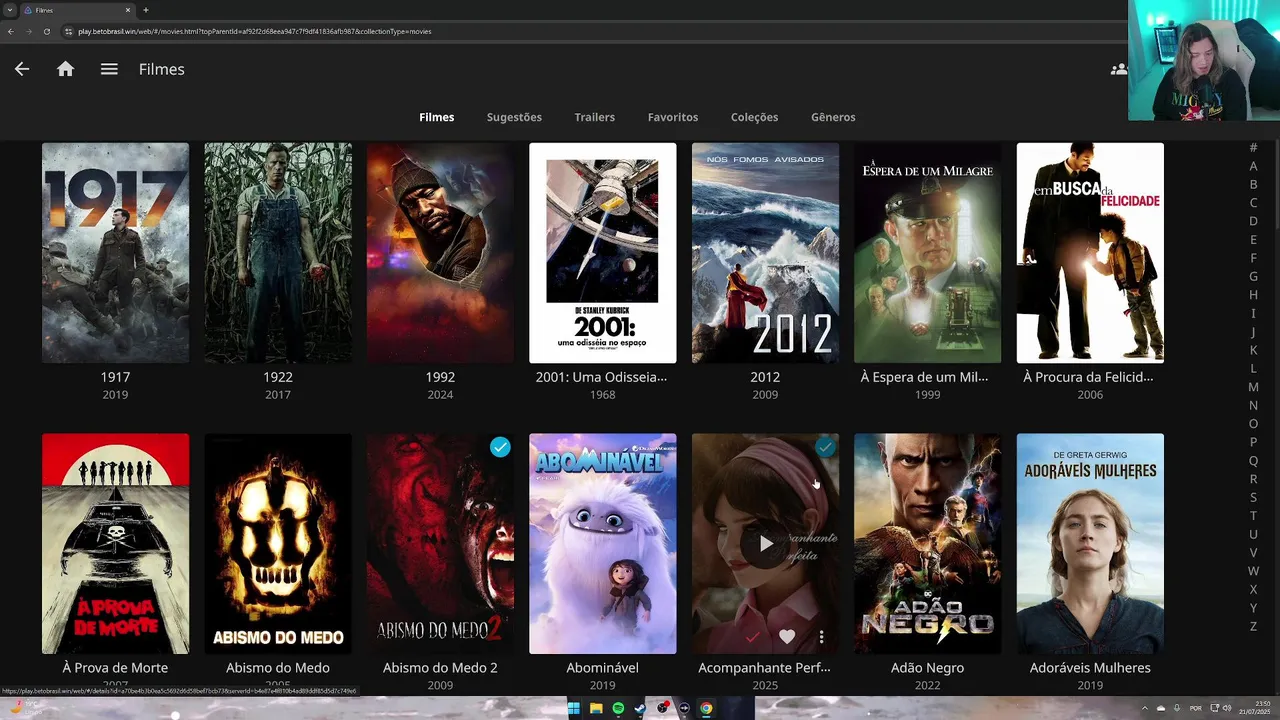The height and width of the screenshot is (720, 1280).
Task: Click the watched badge on the Acompanhante Perfeita poster
Action: click(x=825, y=447)
